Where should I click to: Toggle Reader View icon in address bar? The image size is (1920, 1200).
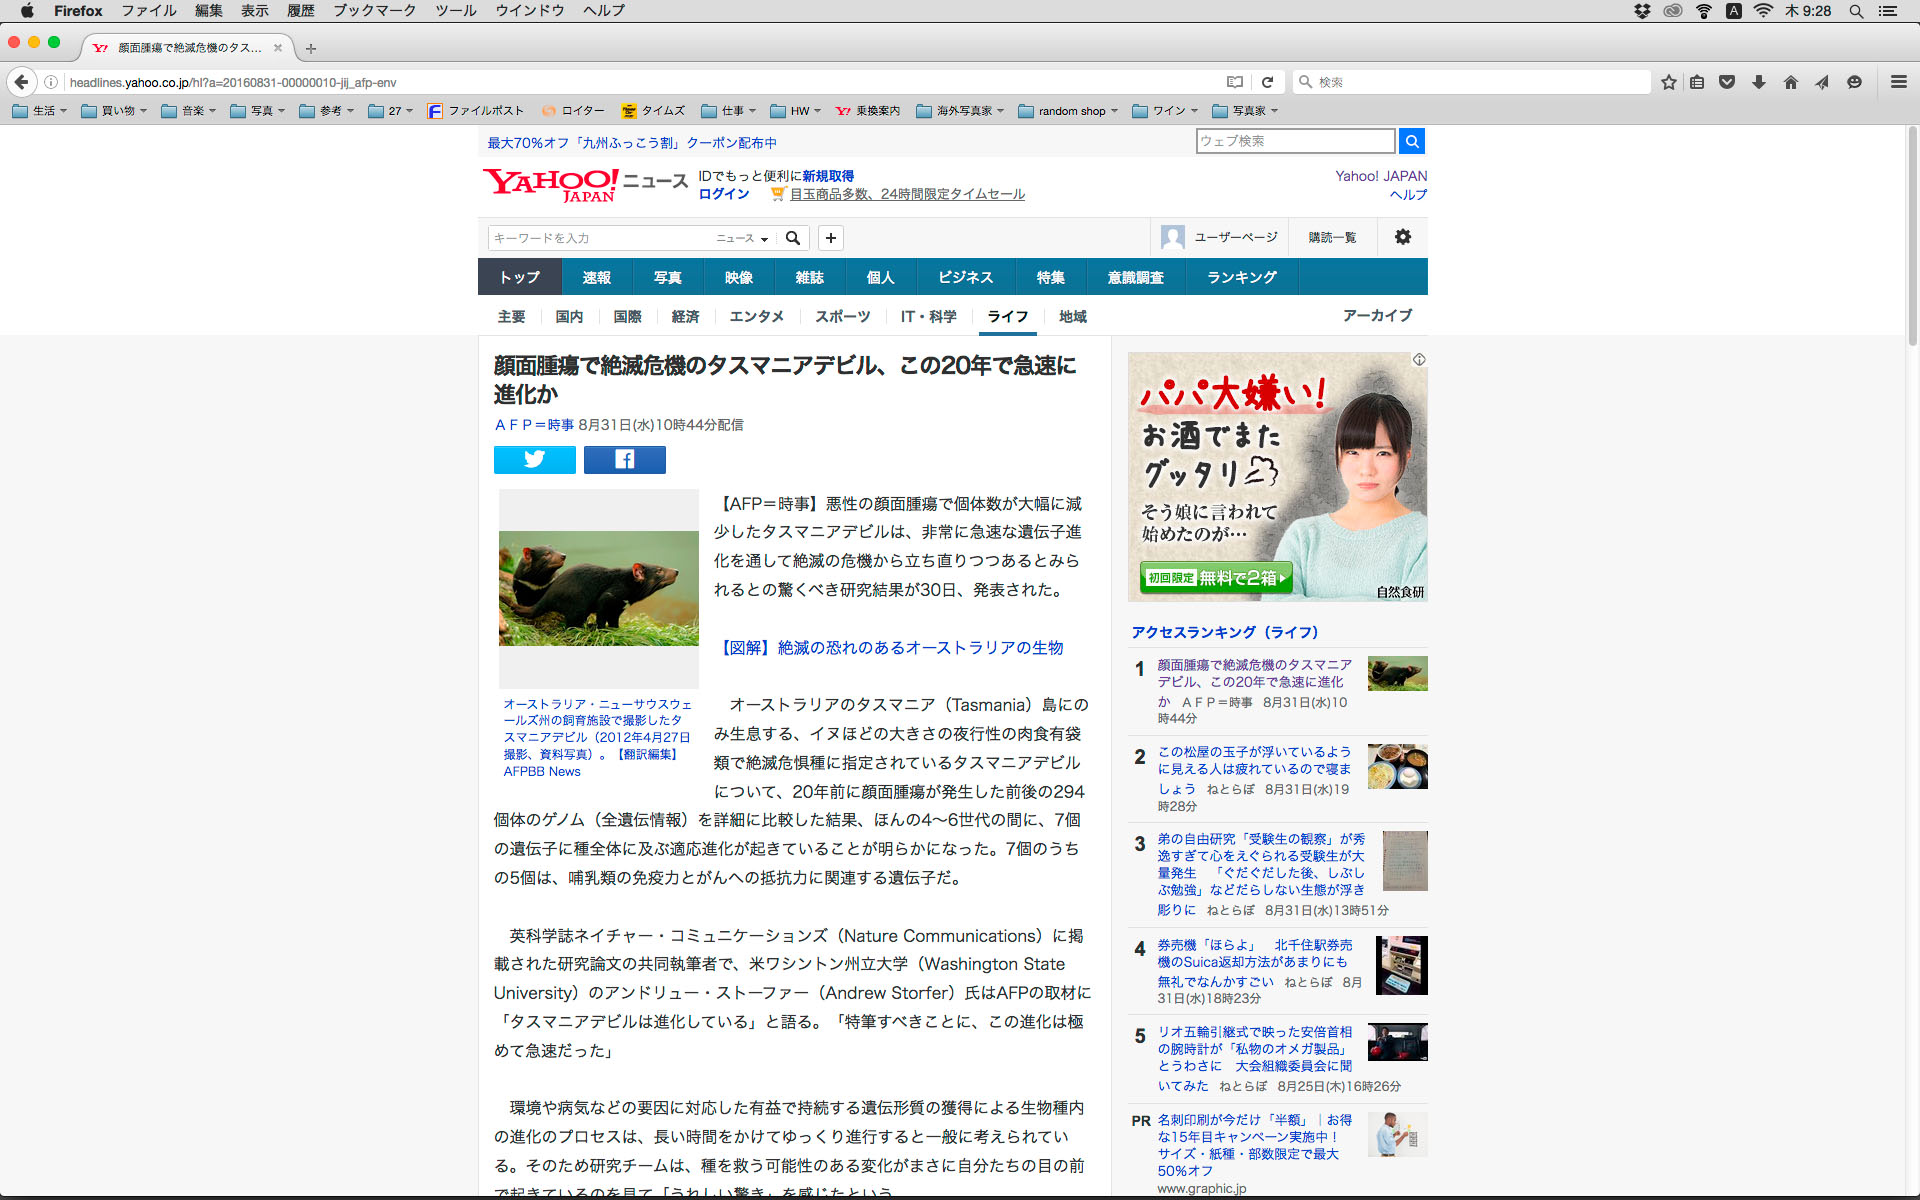click(1235, 82)
